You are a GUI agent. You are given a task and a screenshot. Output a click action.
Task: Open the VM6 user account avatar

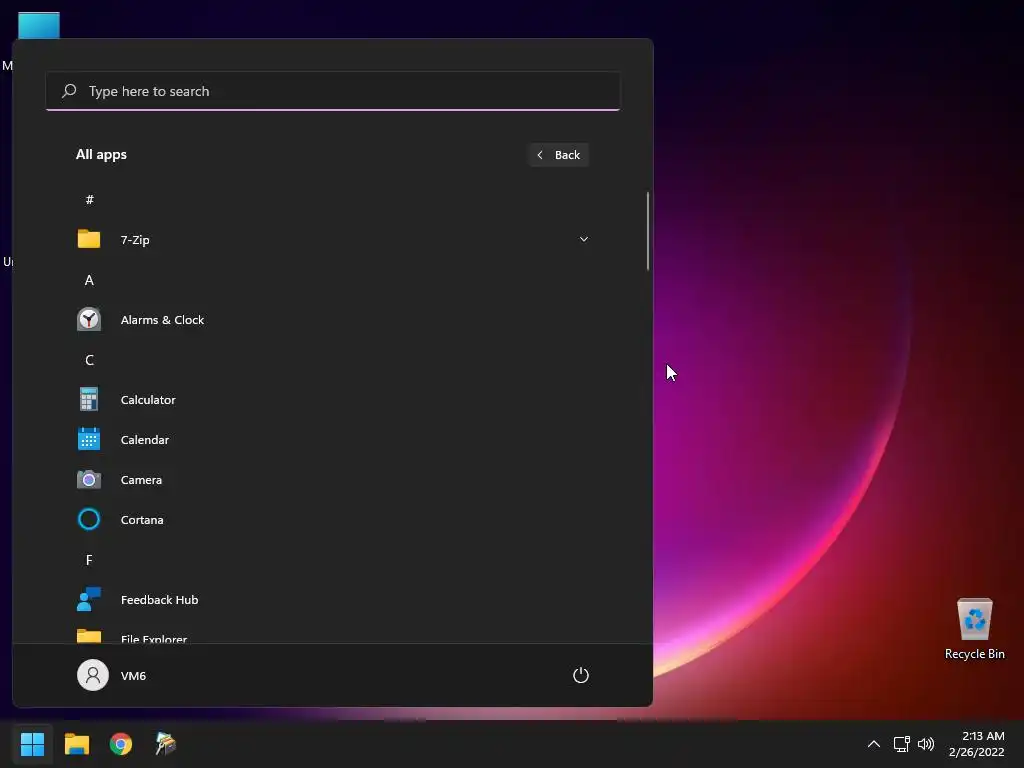click(x=93, y=675)
